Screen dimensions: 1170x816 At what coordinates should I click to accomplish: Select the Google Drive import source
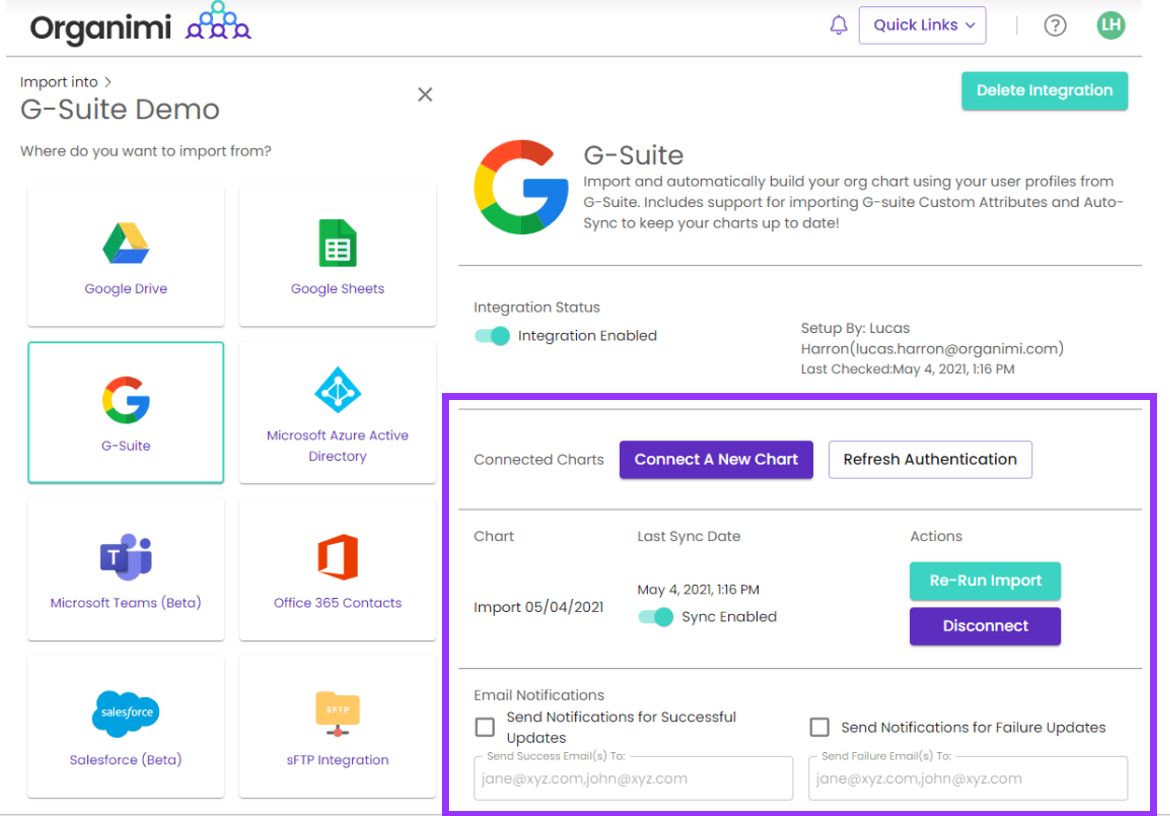[x=126, y=256]
